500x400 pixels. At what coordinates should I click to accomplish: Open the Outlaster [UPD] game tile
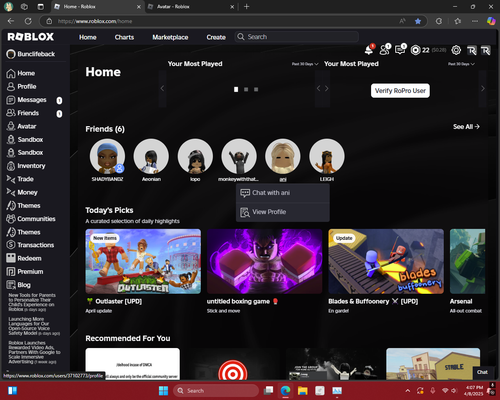(143, 261)
